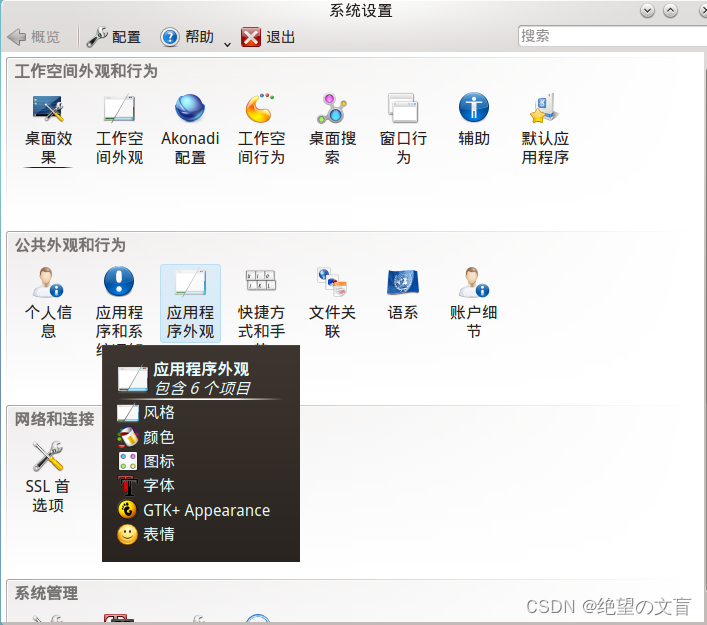Screen dimensions: 707x625
Task: Open 辅助 accessibility settings
Action: (x=474, y=119)
